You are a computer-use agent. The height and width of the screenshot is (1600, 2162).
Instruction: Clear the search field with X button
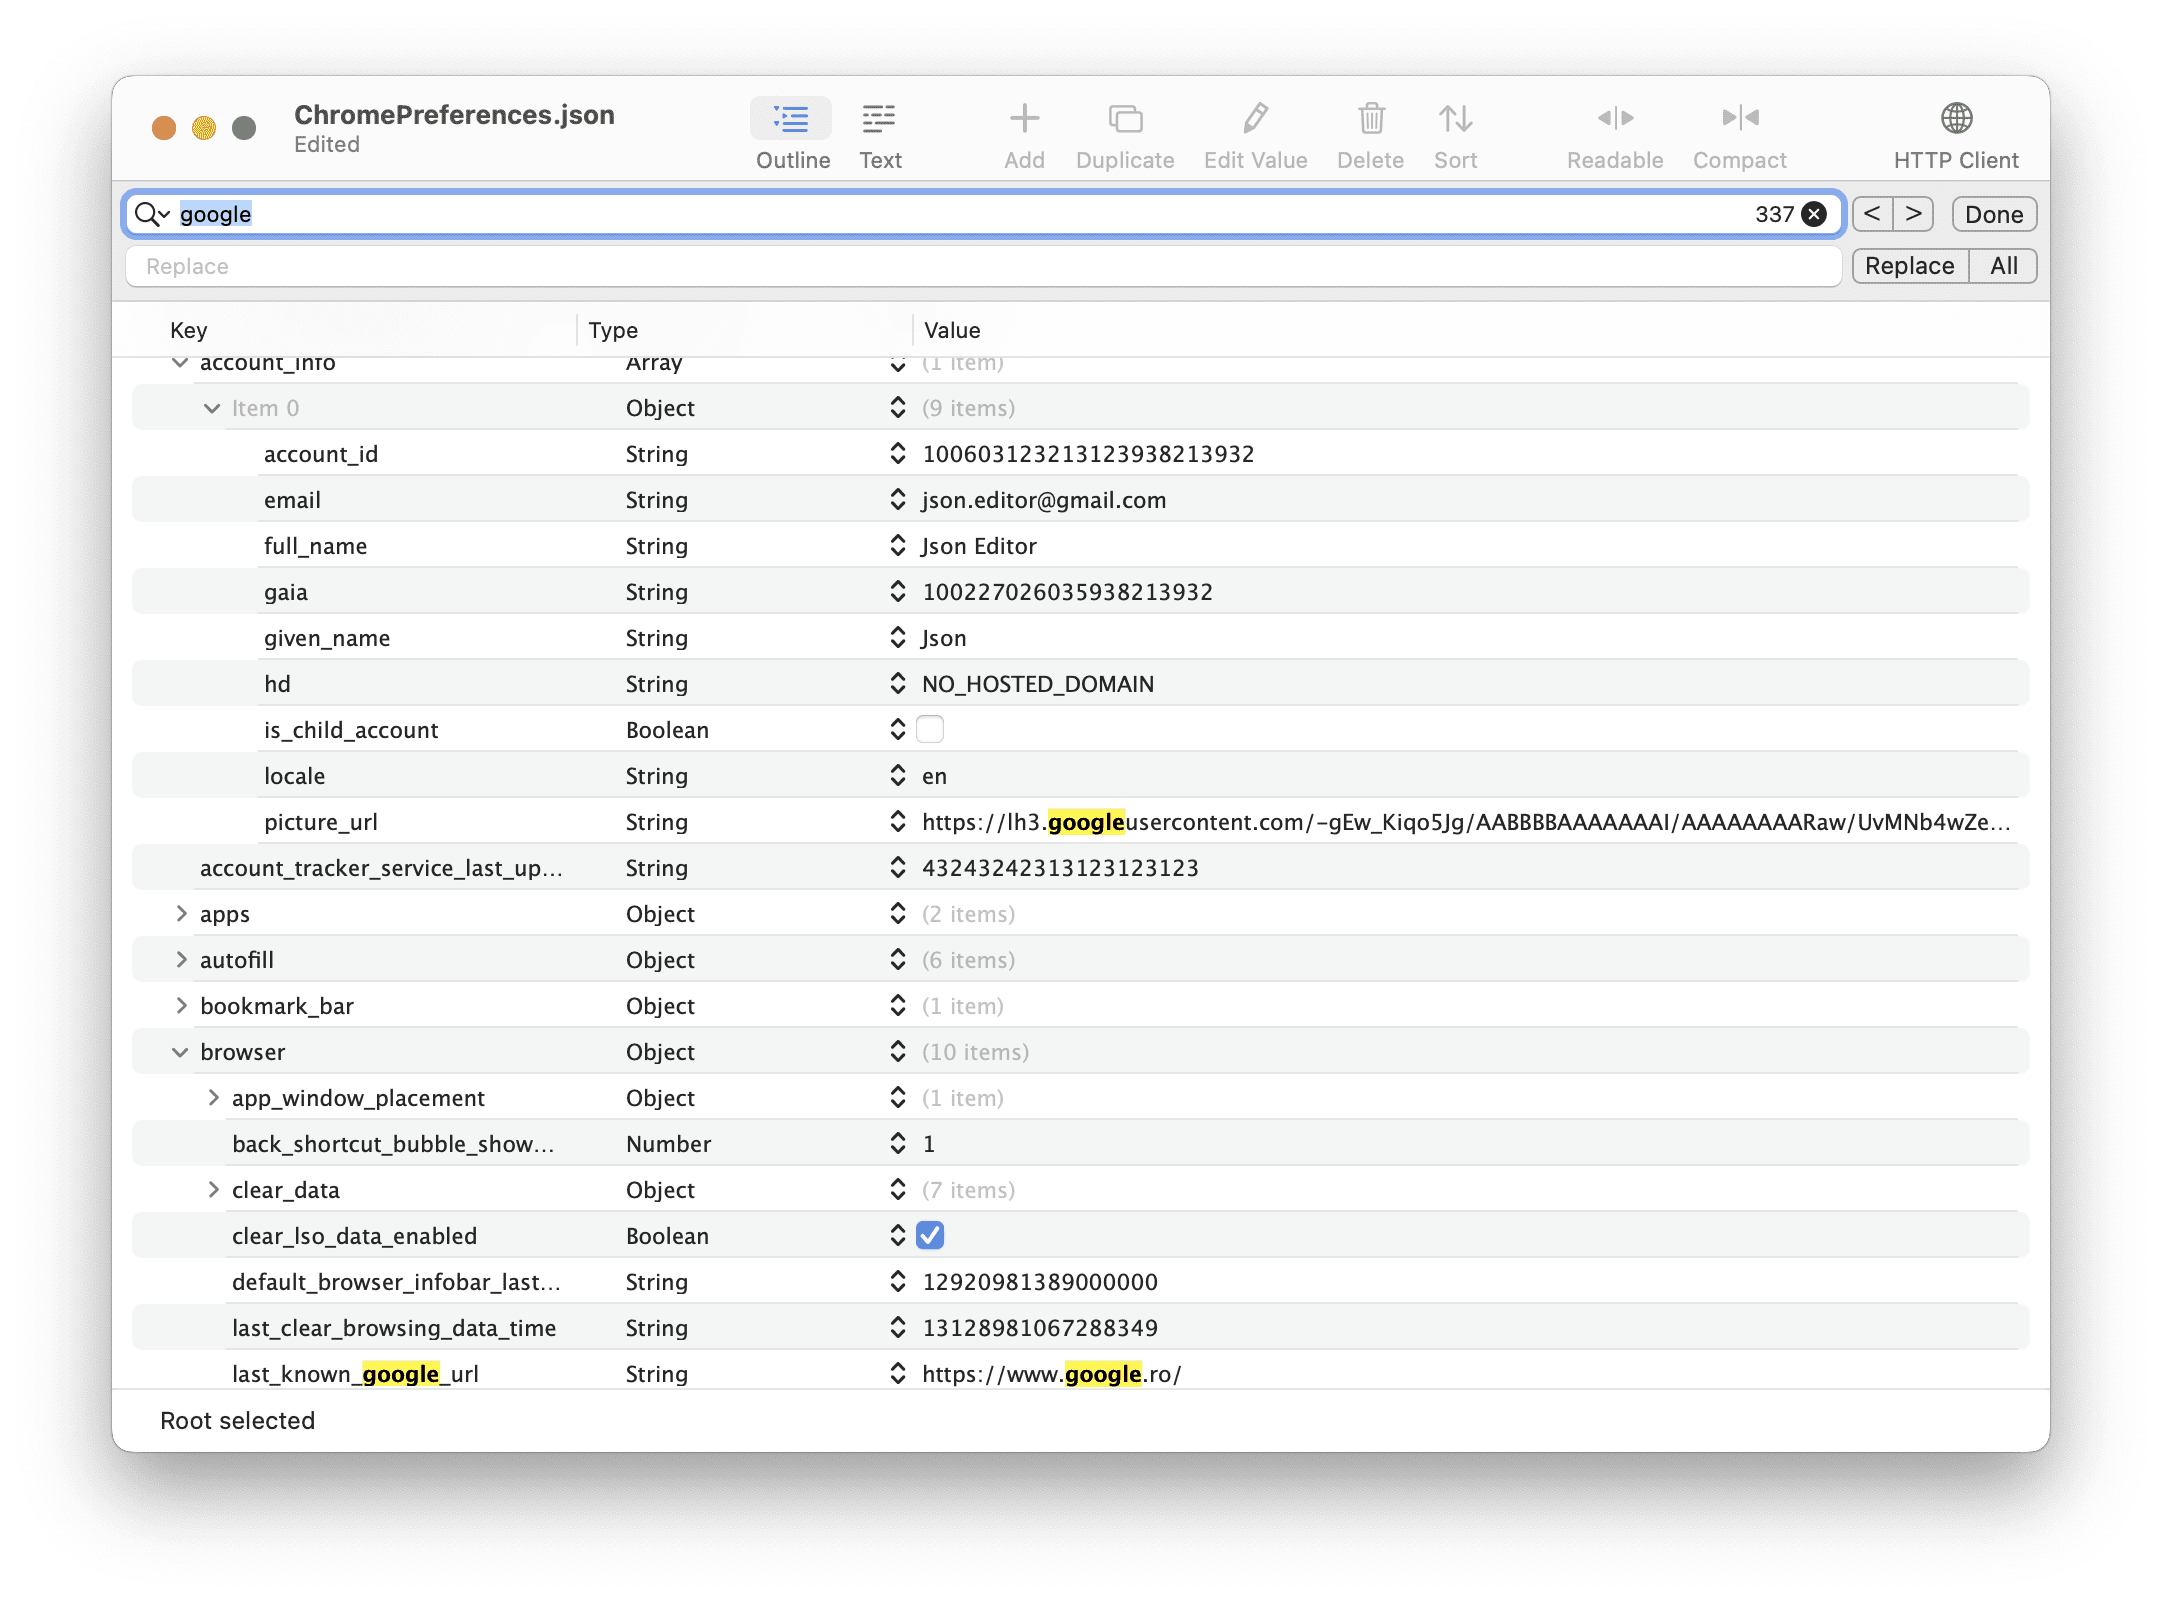click(1814, 214)
